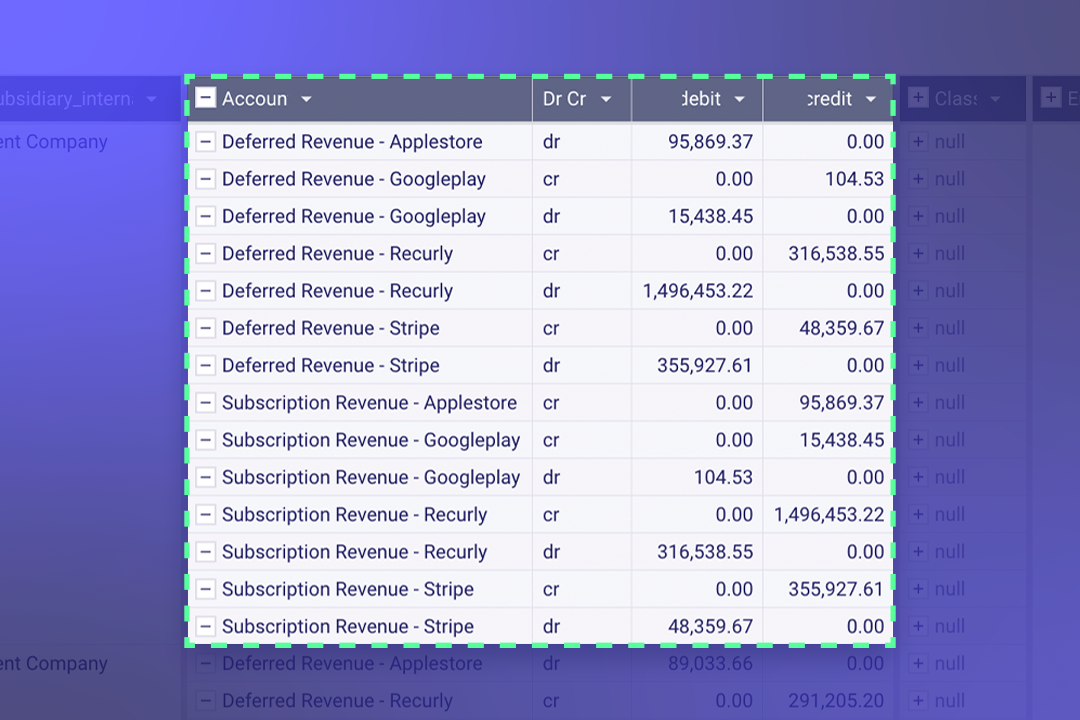Collapse the Subscription Revenue - Recurly cr row
The width and height of the screenshot is (1080, 720).
tap(205, 514)
